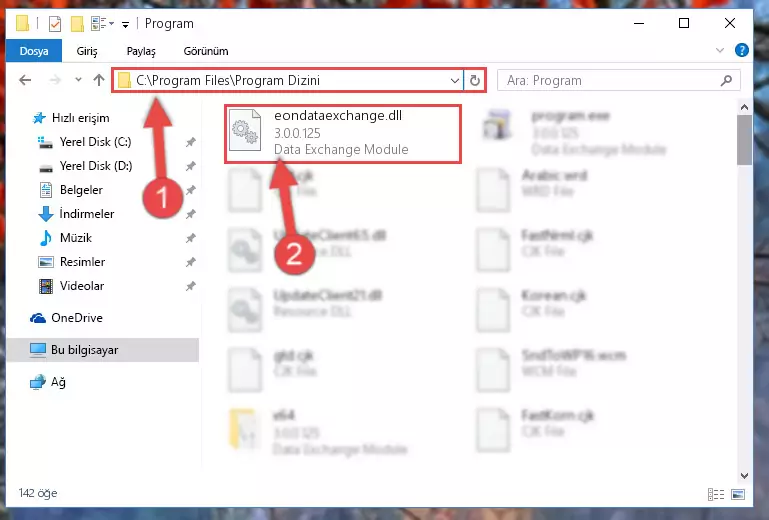
Task: Click New Folder icon in title bar
Action: click(x=77, y=24)
